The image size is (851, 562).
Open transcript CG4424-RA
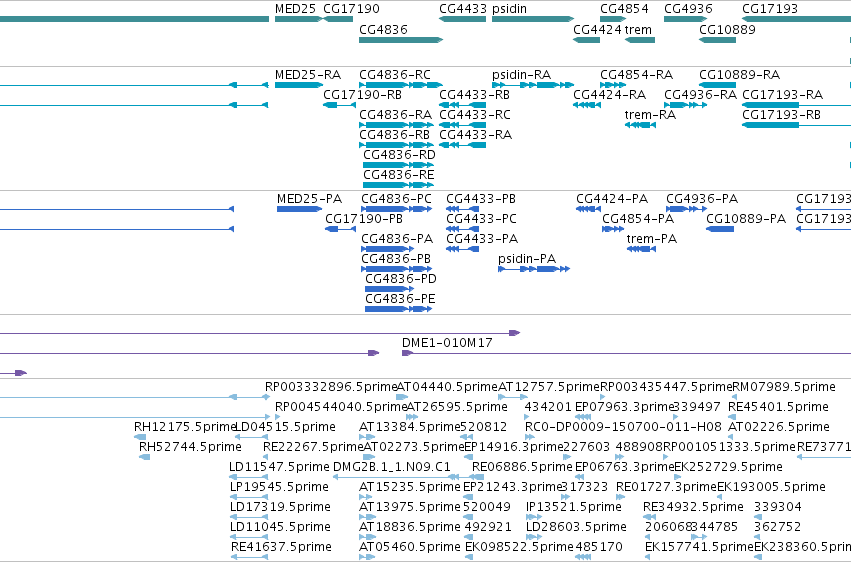[x=609, y=94]
